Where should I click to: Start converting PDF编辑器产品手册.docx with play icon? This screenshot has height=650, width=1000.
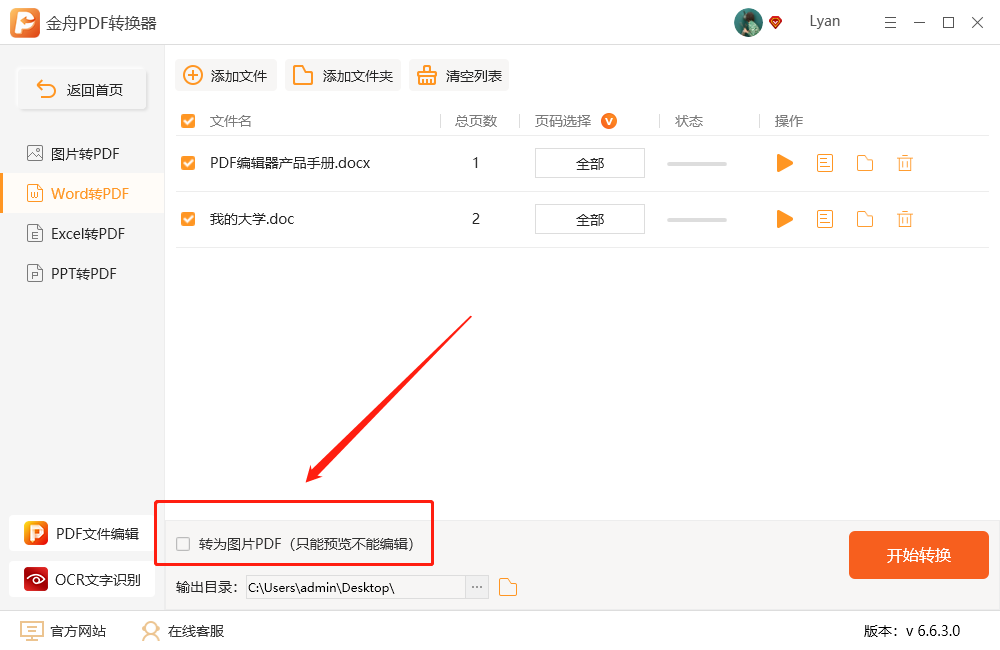[x=784, y=163]
